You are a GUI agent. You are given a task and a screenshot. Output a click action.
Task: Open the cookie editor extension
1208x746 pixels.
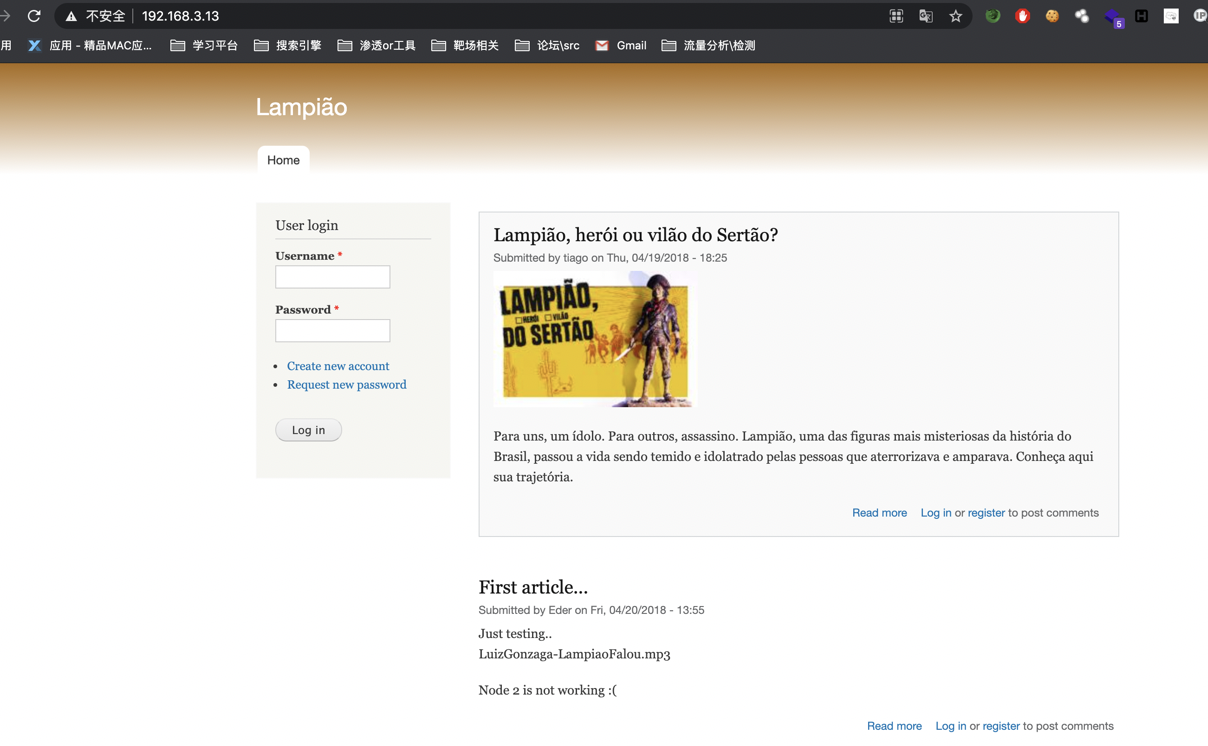(x=1052, y=16)
